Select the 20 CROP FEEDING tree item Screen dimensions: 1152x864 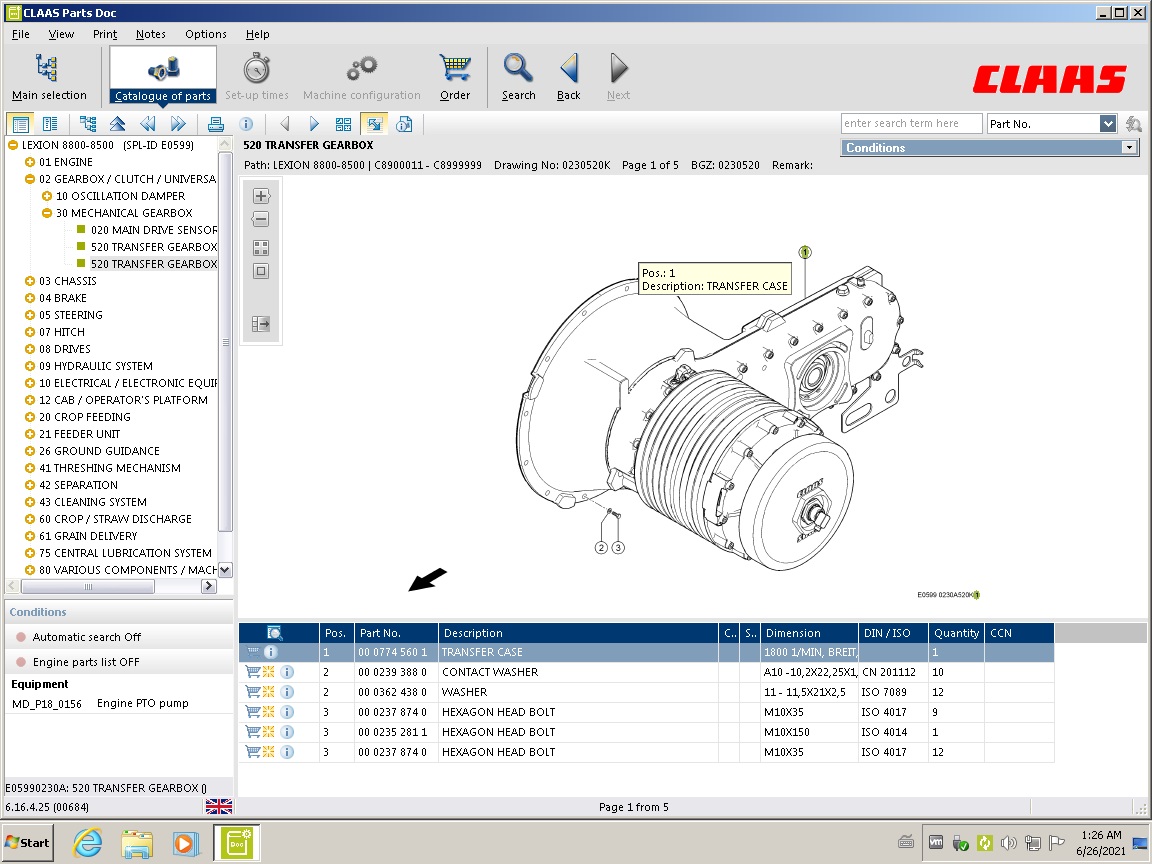84,417
